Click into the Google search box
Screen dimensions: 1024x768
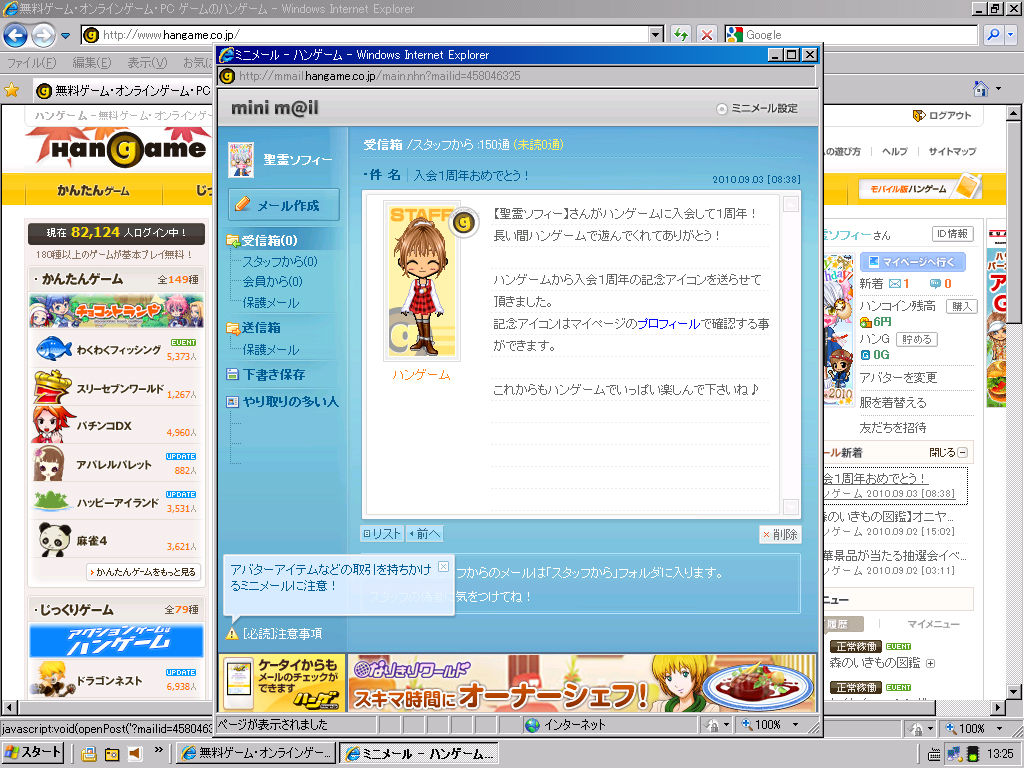pos(860,35)
